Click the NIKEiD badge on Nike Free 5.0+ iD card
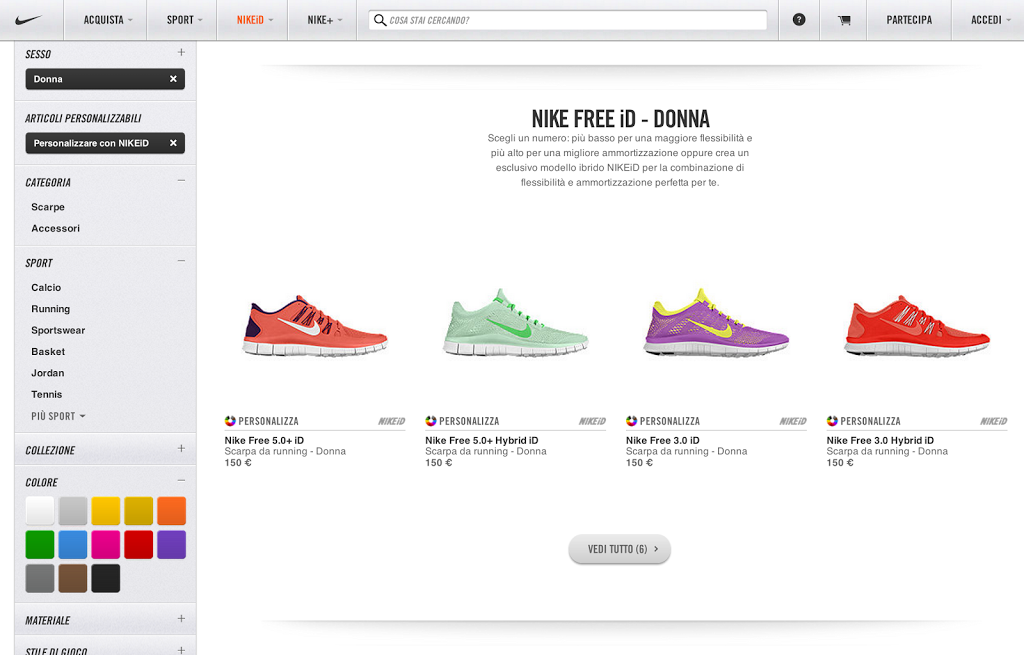1024x655 pixels. [x=392, y=421]
